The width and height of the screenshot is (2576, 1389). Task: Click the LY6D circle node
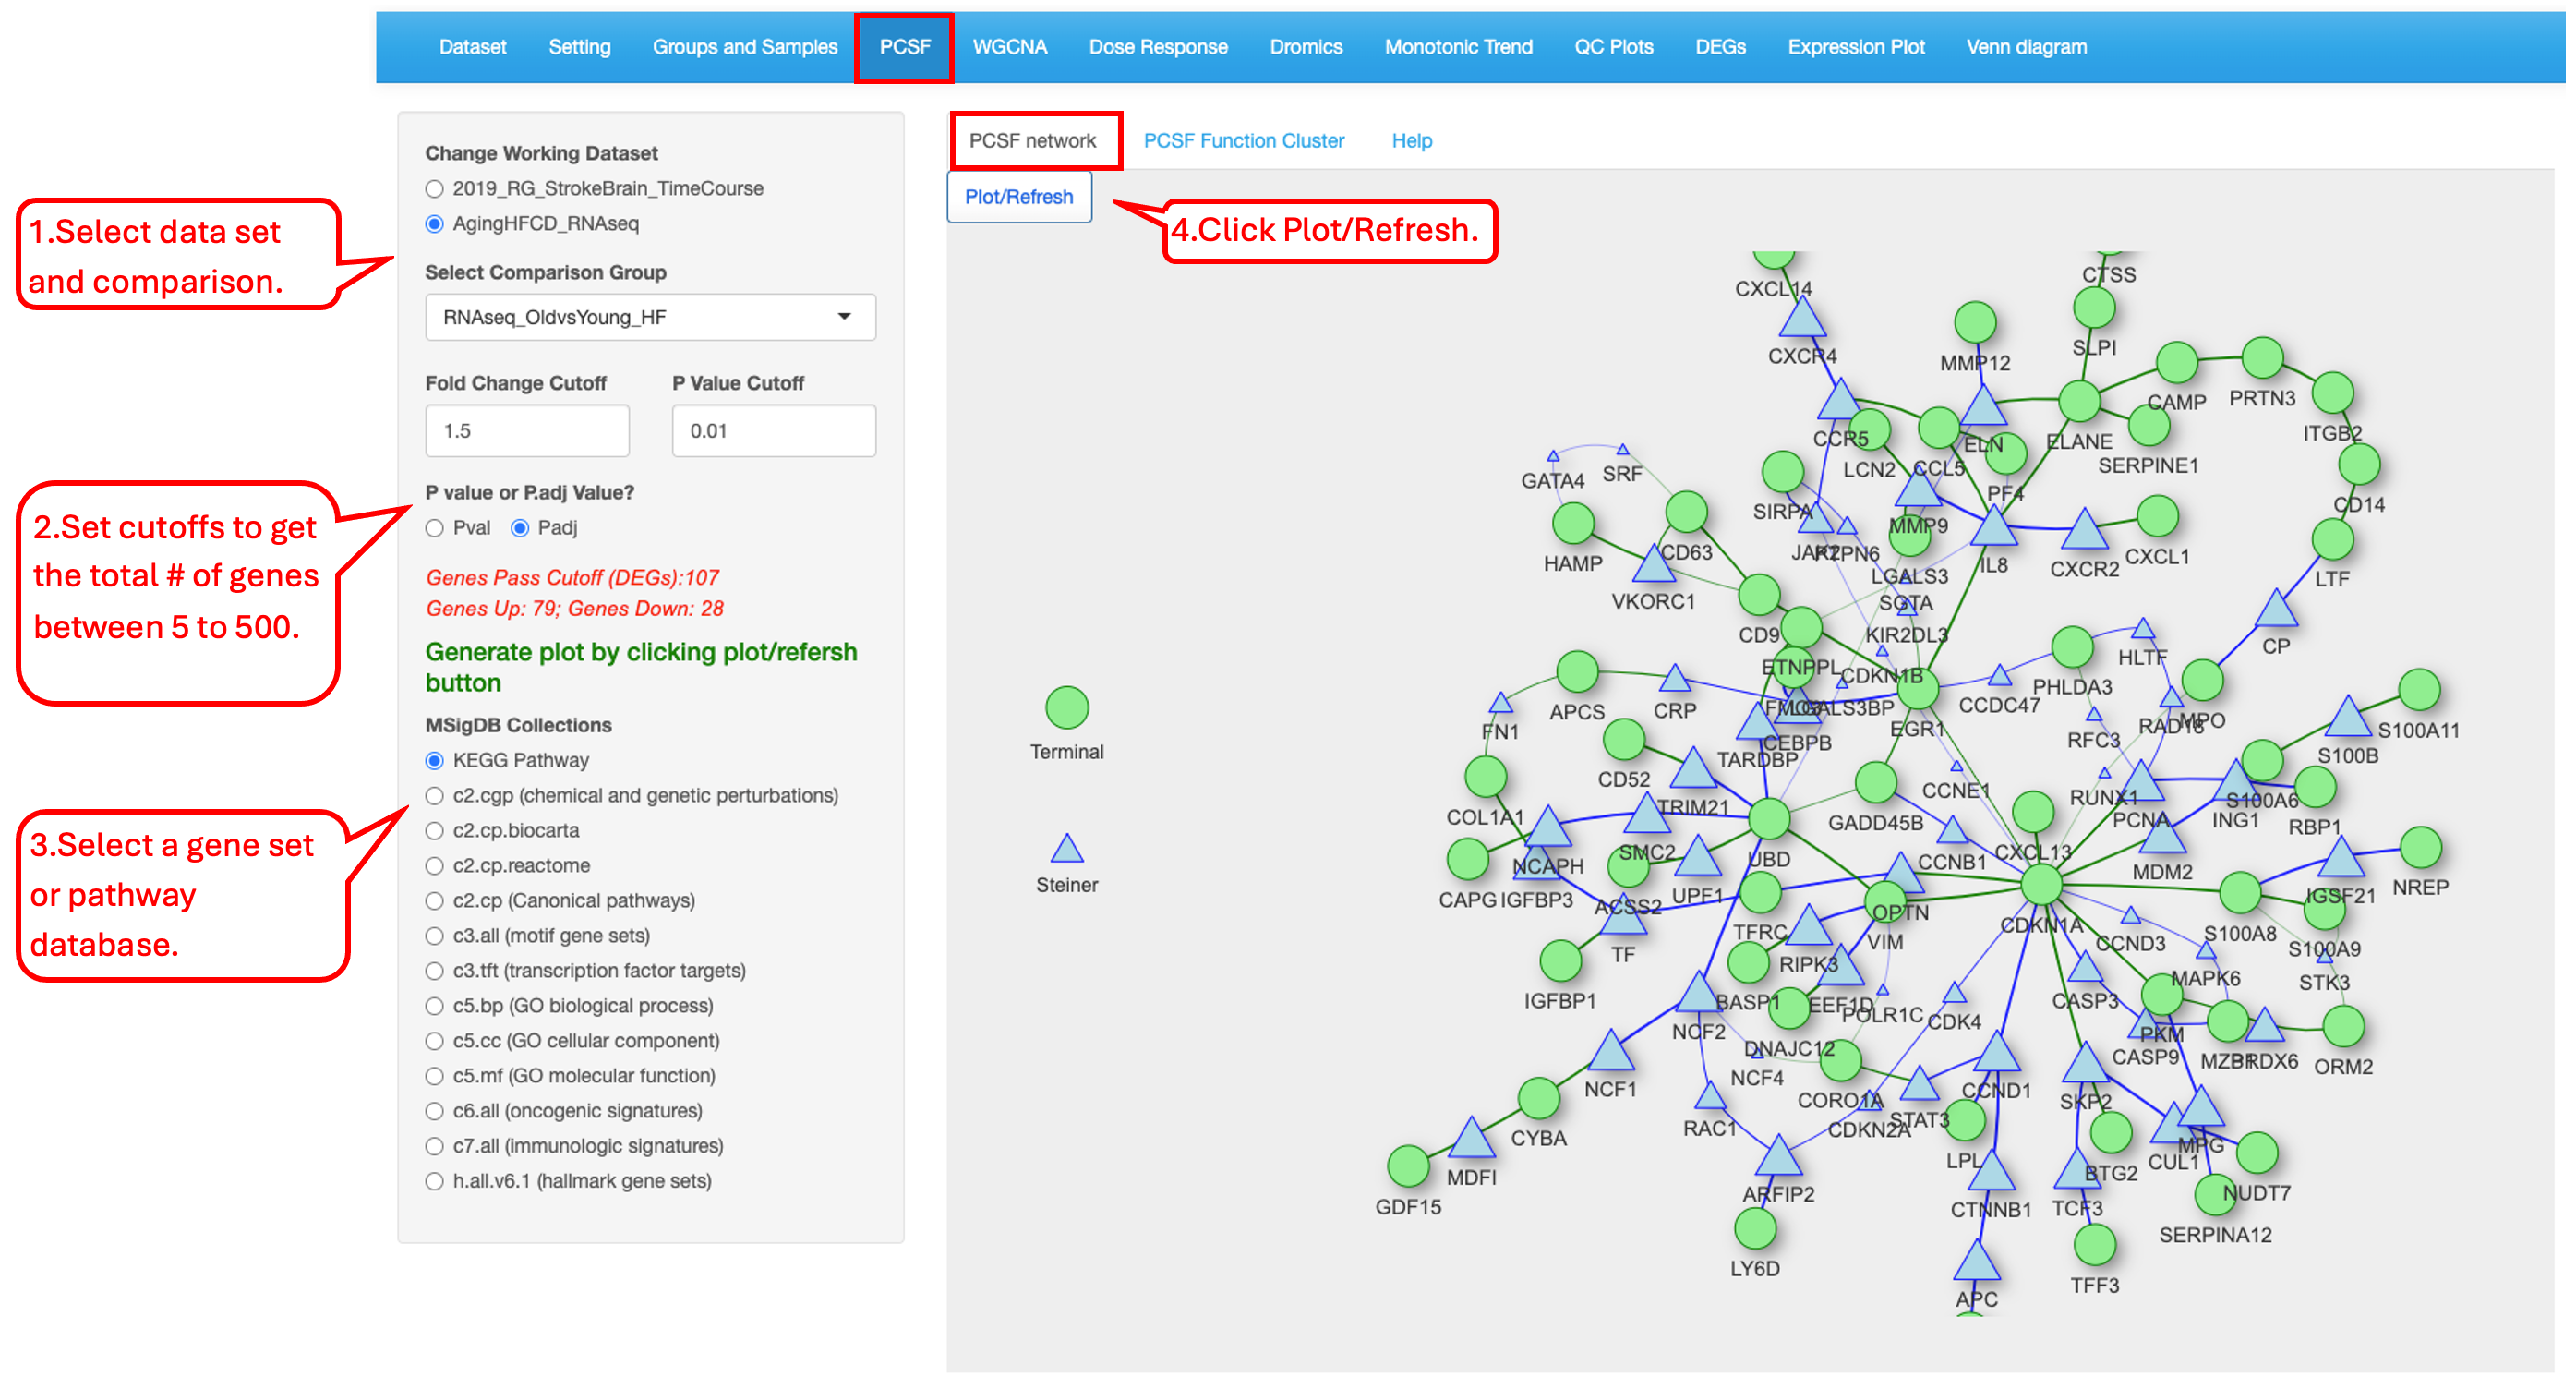[x=1754, y=1229]
